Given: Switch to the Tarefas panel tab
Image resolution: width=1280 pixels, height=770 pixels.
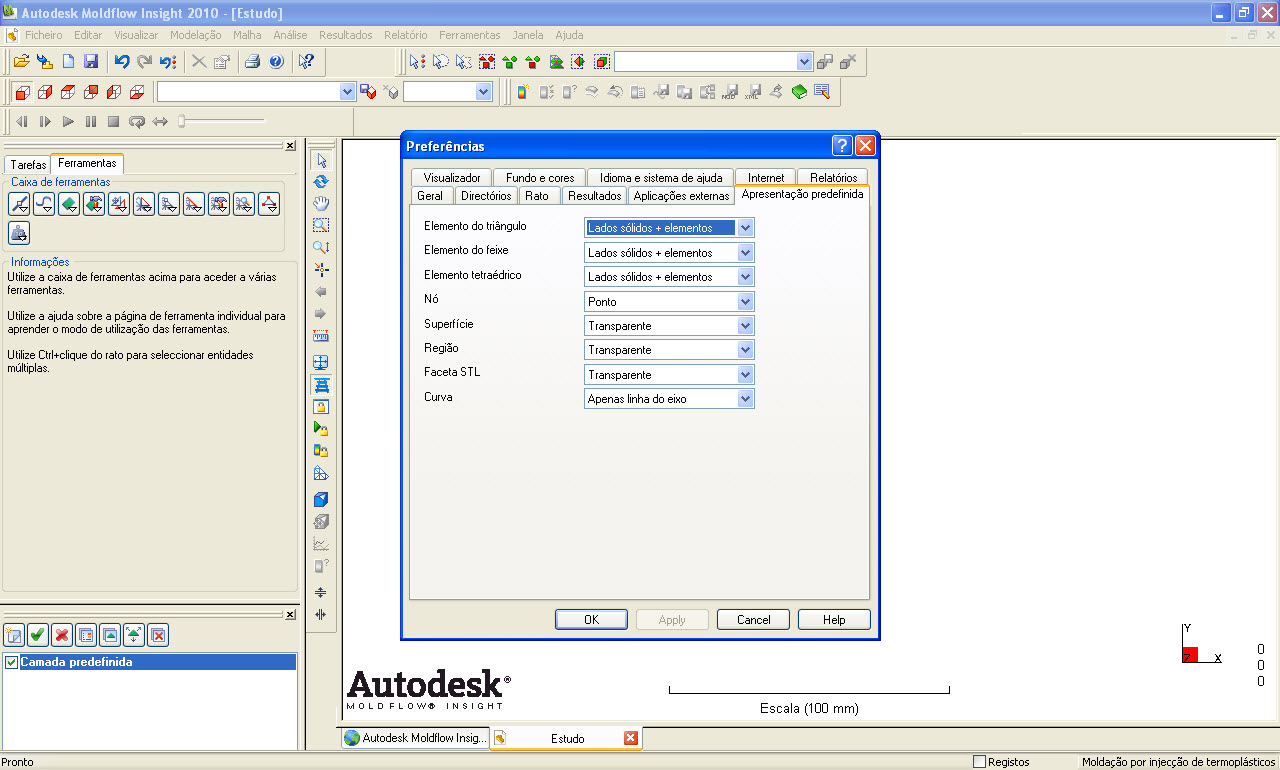Looking at the screenshot, I should (x=28, y=165).
